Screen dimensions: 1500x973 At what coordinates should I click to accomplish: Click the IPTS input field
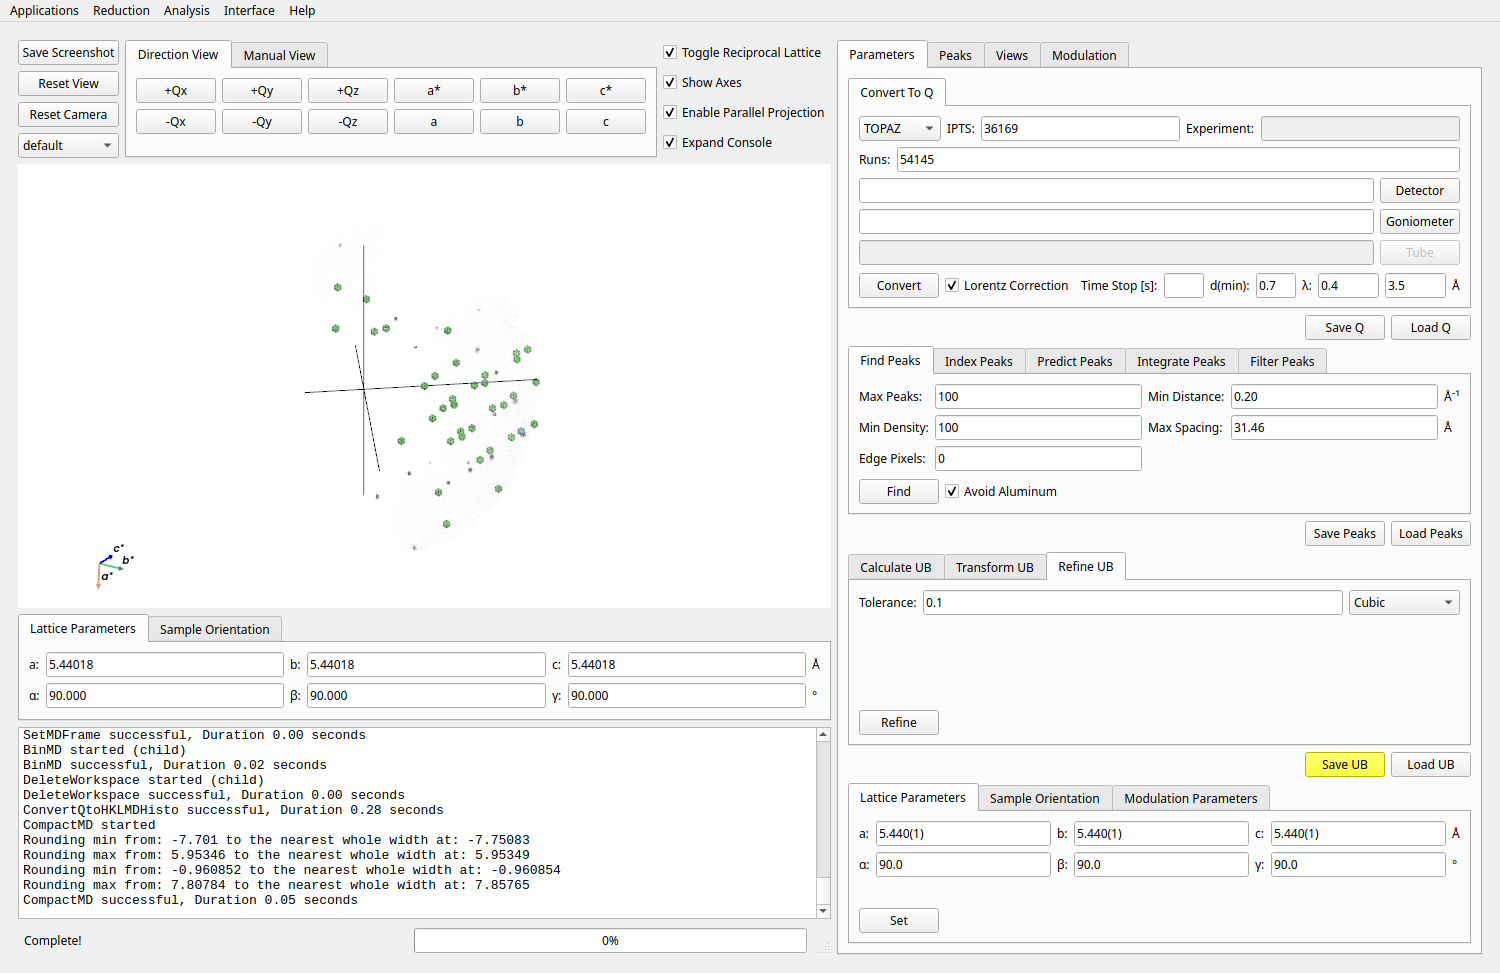coord(1080,128)
